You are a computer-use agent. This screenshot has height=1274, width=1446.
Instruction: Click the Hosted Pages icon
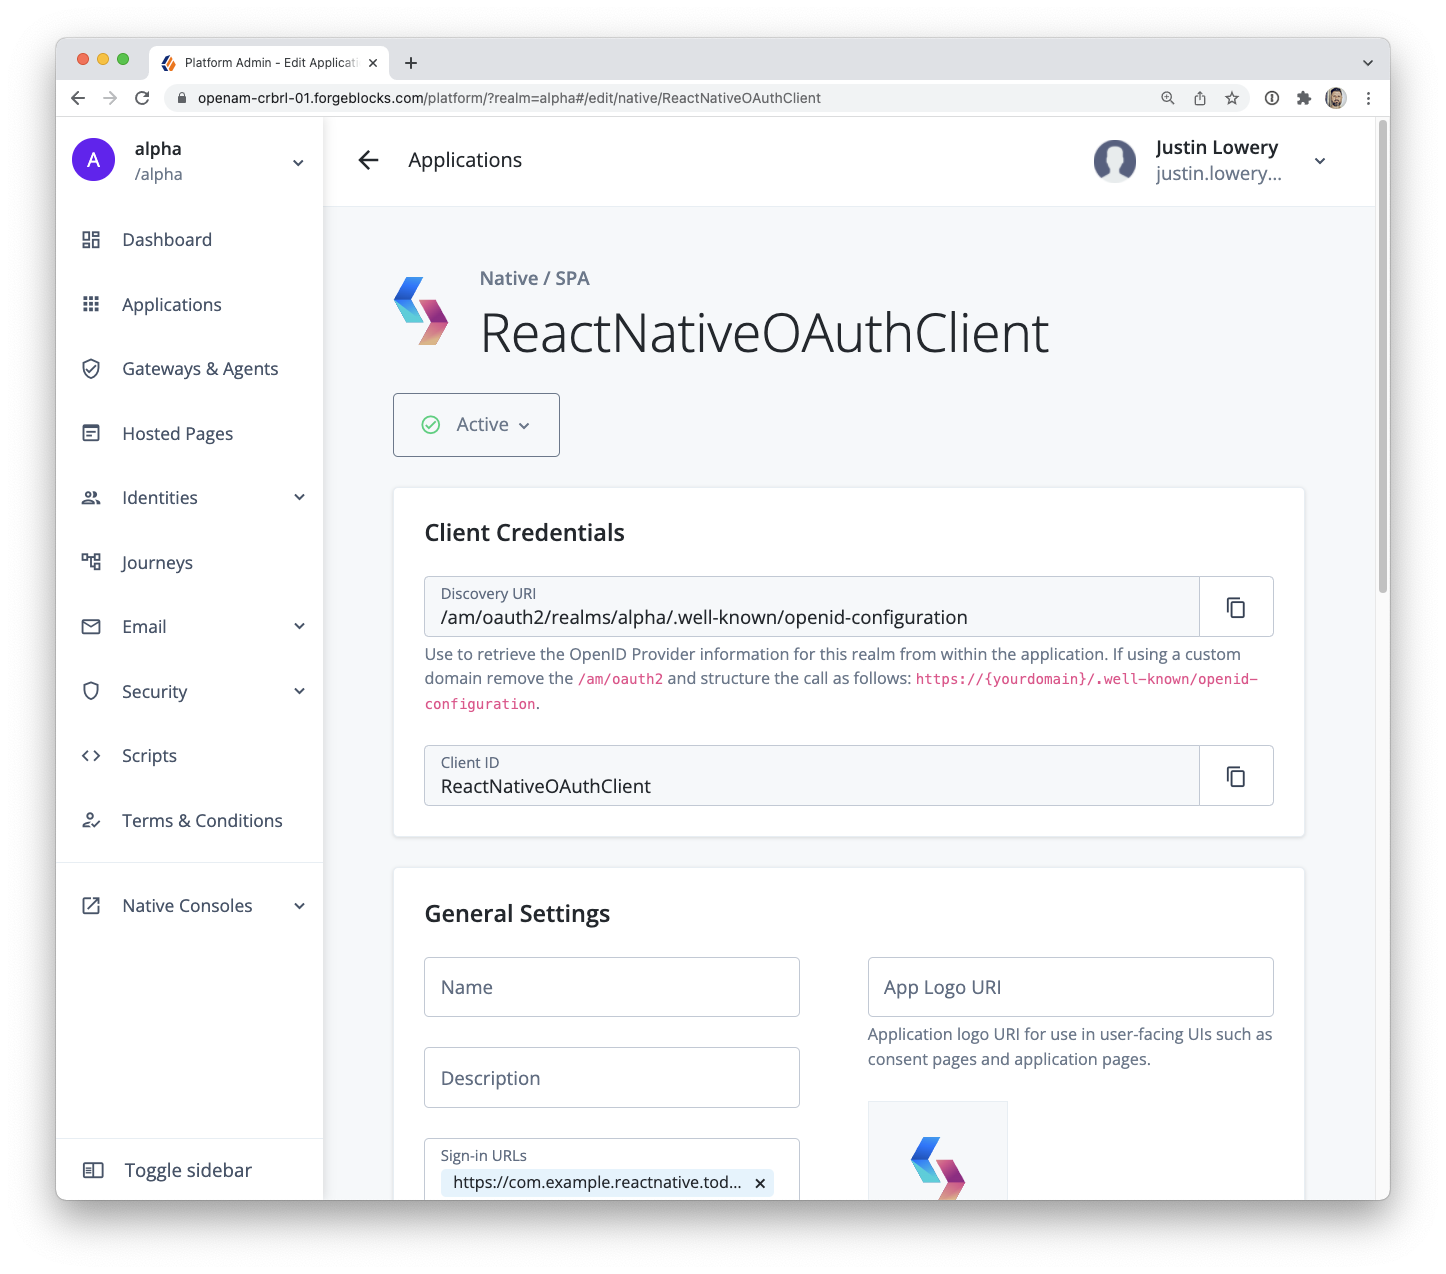tap(91, 433)
